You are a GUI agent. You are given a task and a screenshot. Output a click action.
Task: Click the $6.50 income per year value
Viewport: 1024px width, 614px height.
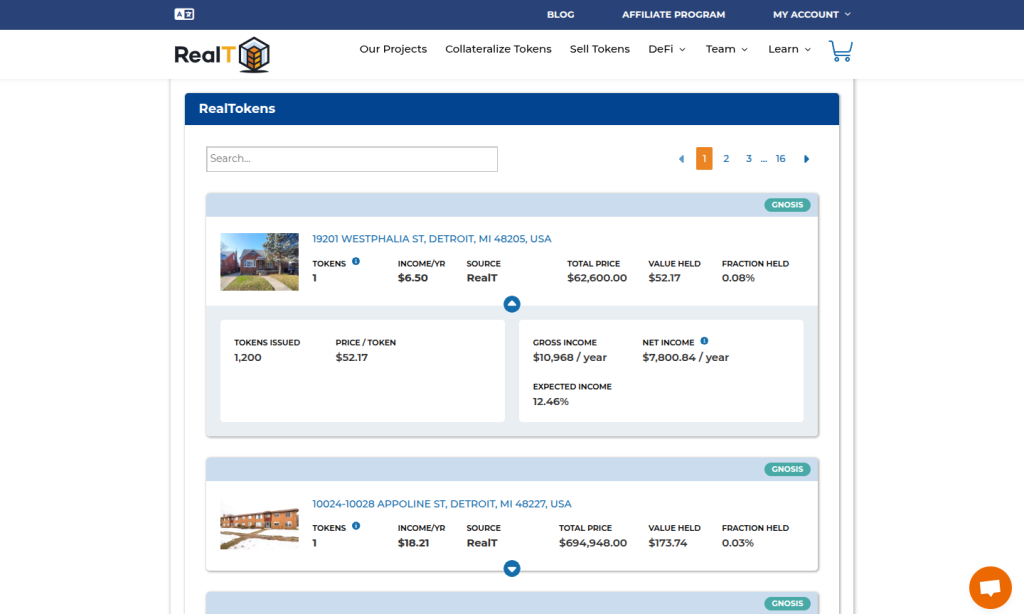(413, 278)
